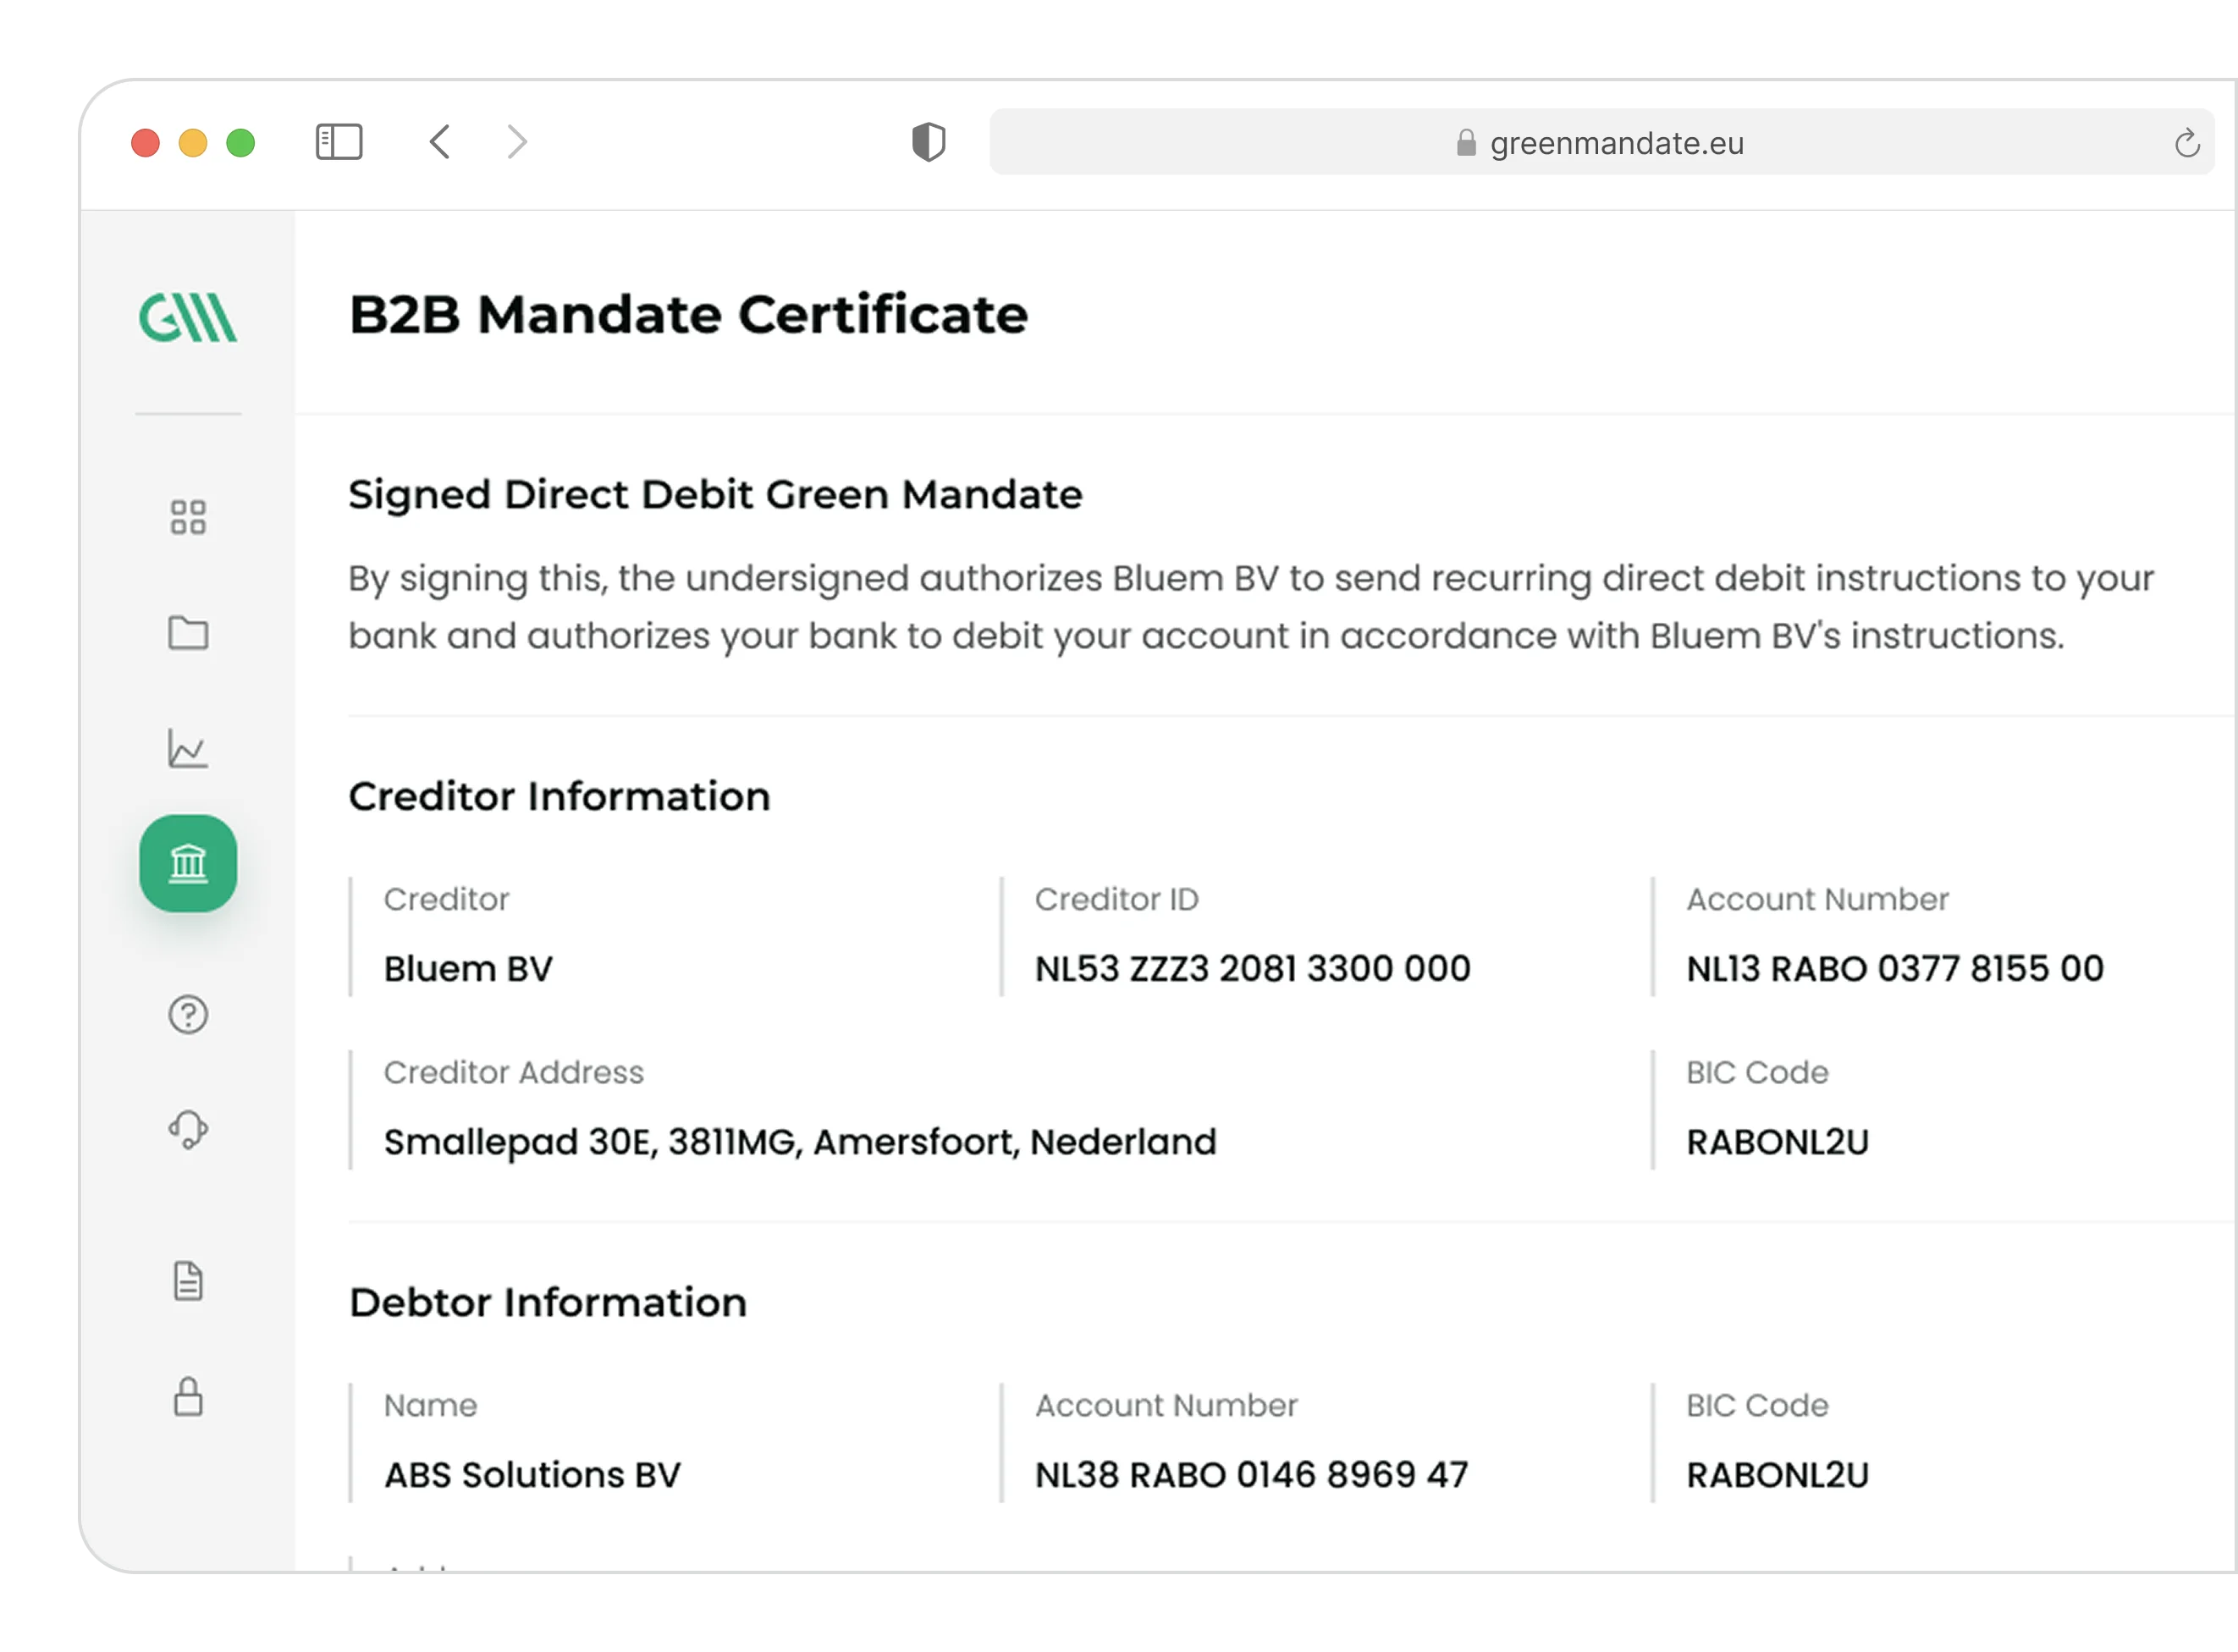This screenshot has width=2238, height=1652.
Task: Open the folder section in sidebar
Action: pos(188,632)
